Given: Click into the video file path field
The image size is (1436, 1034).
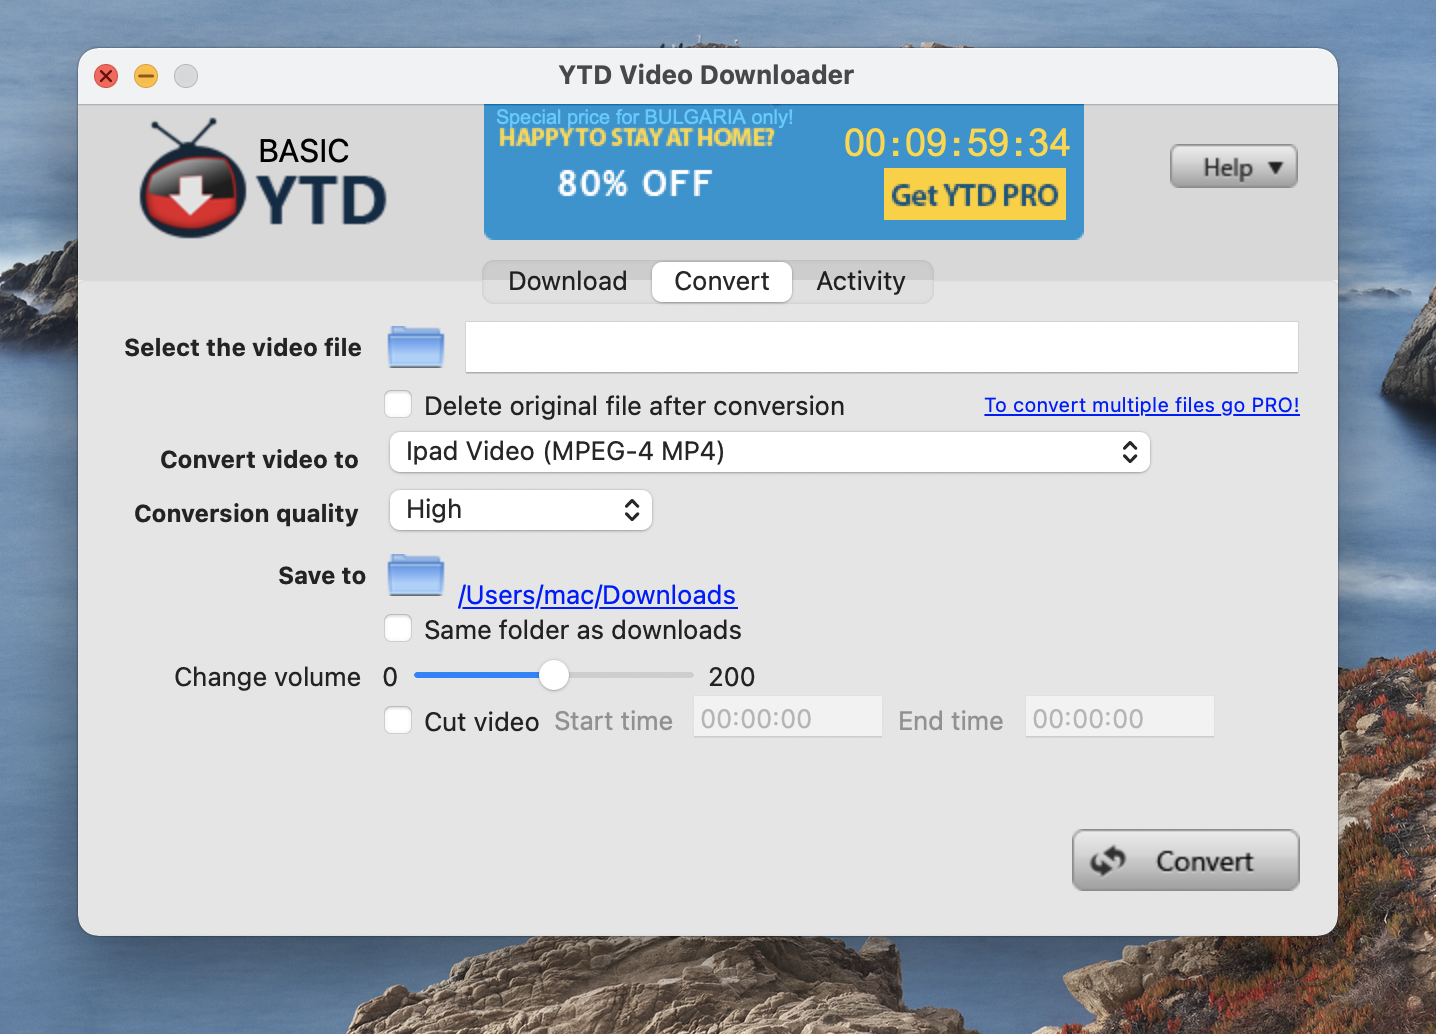Looking at the screenshot, I should [882, 347].
